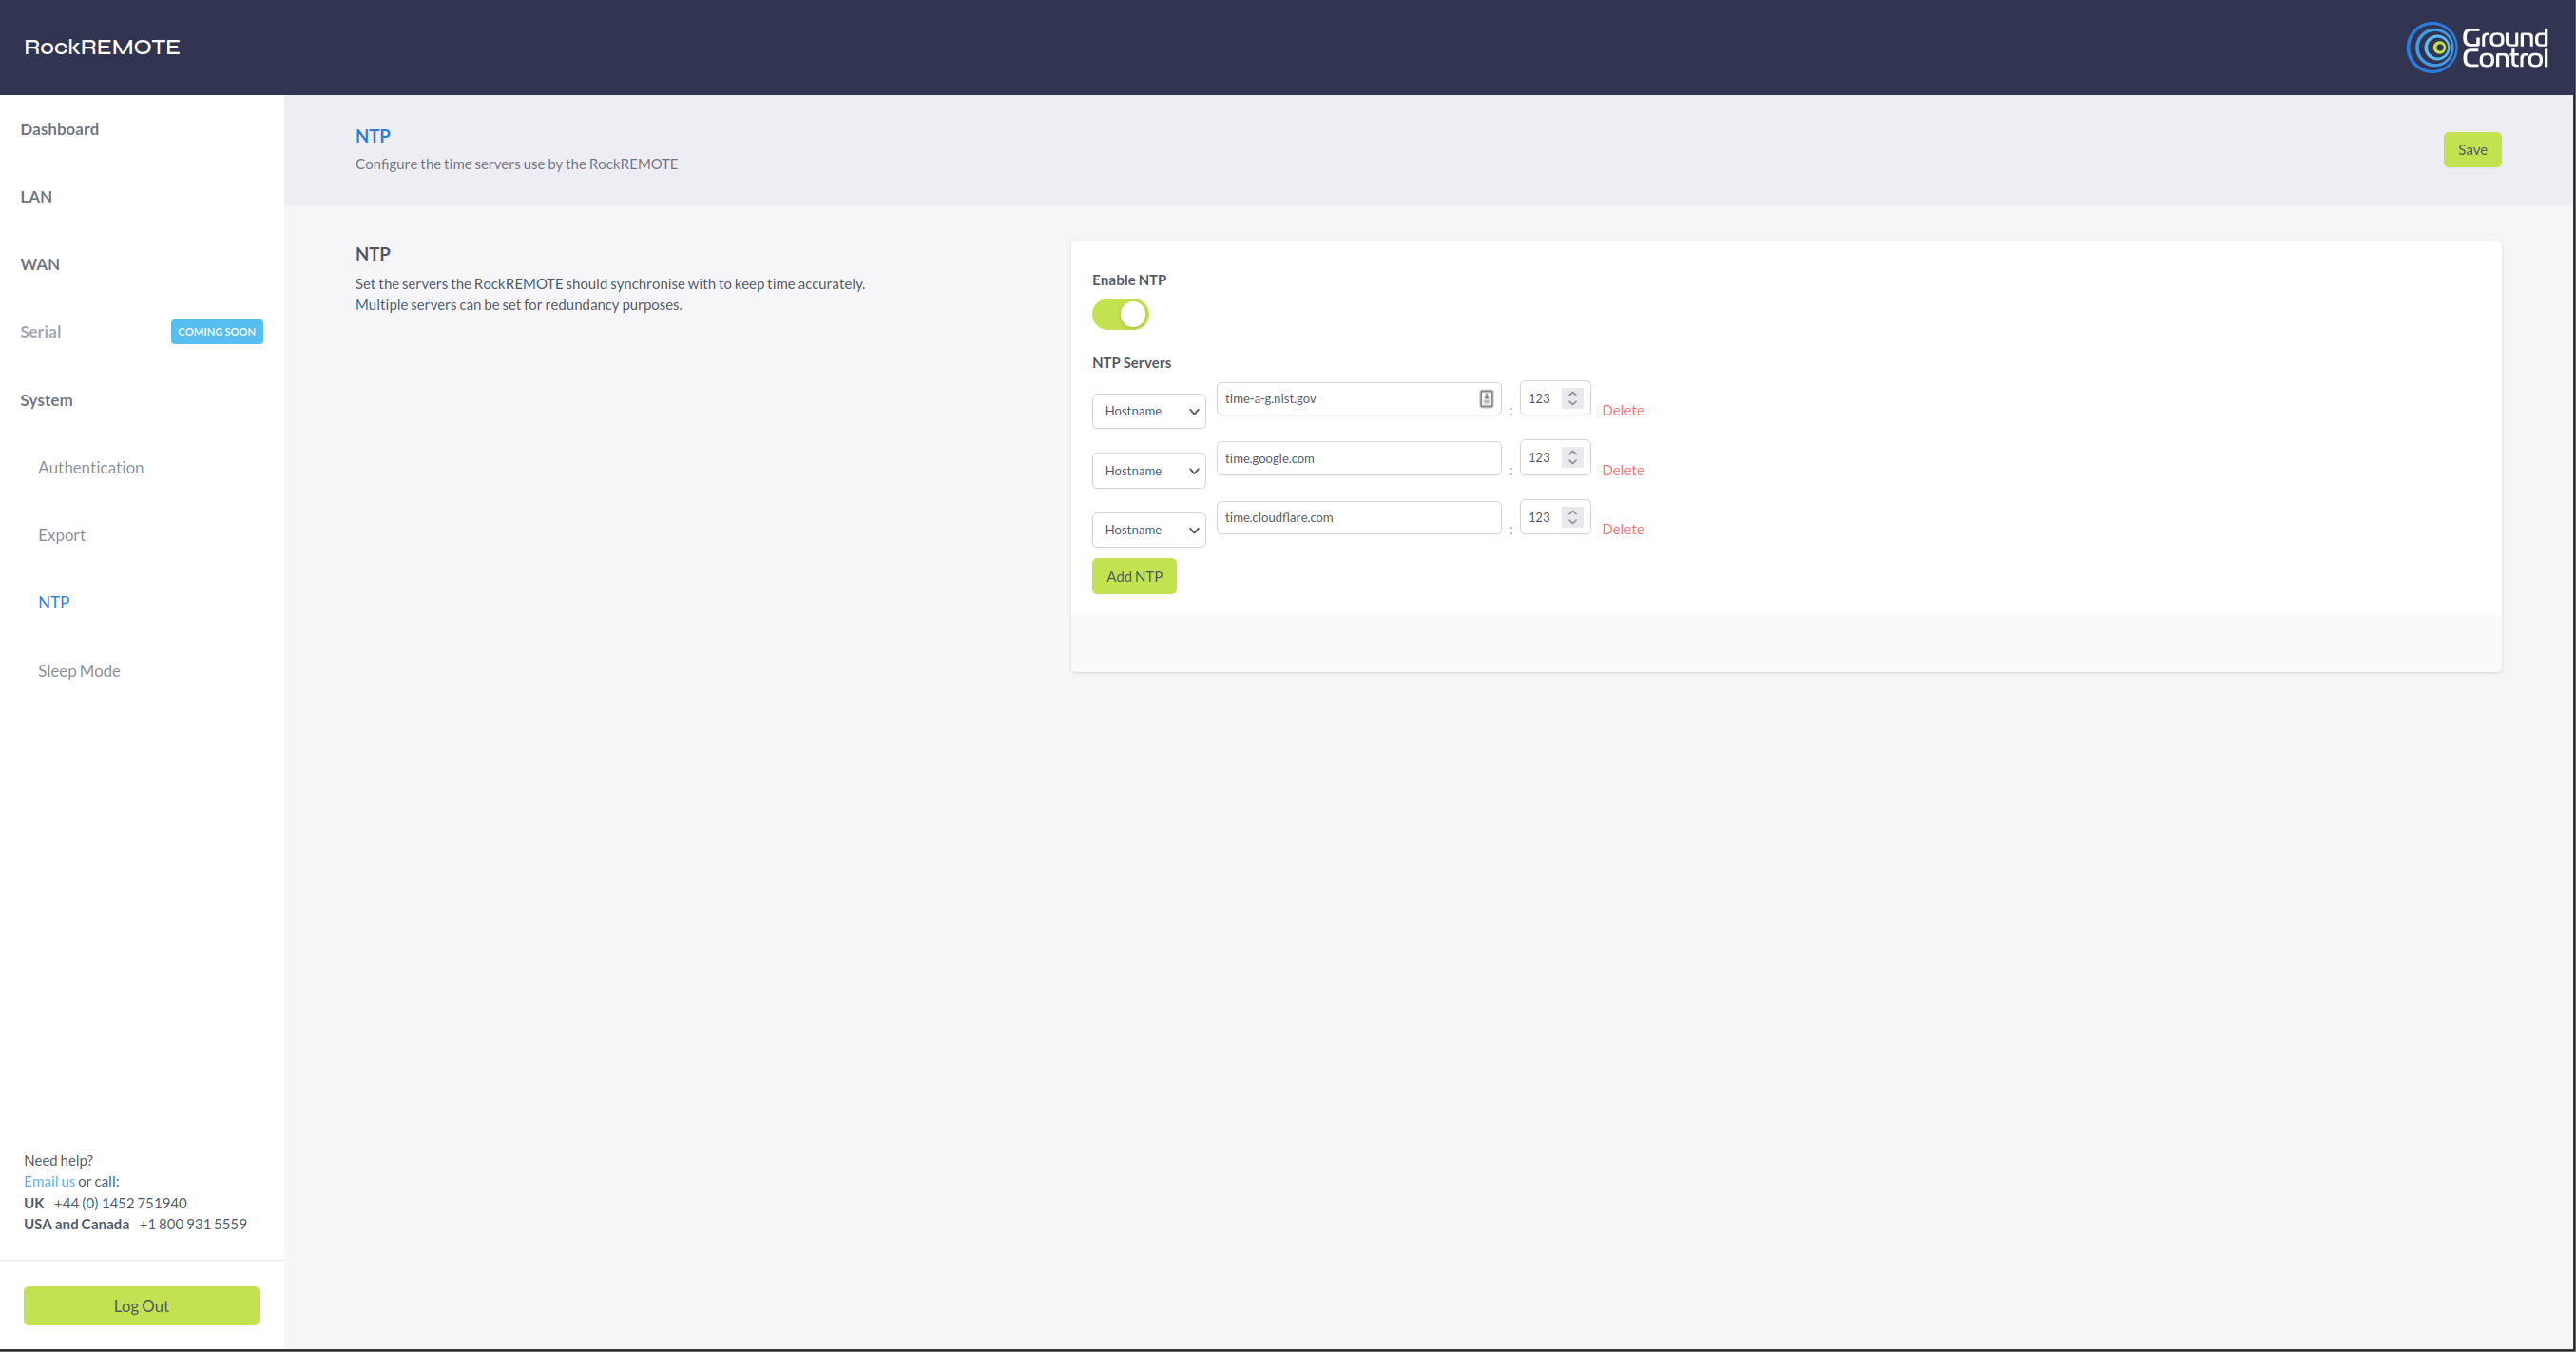
Task: Toggle the Enable NTP switch
Action: pyautogui.click(x=1120, y=314)
